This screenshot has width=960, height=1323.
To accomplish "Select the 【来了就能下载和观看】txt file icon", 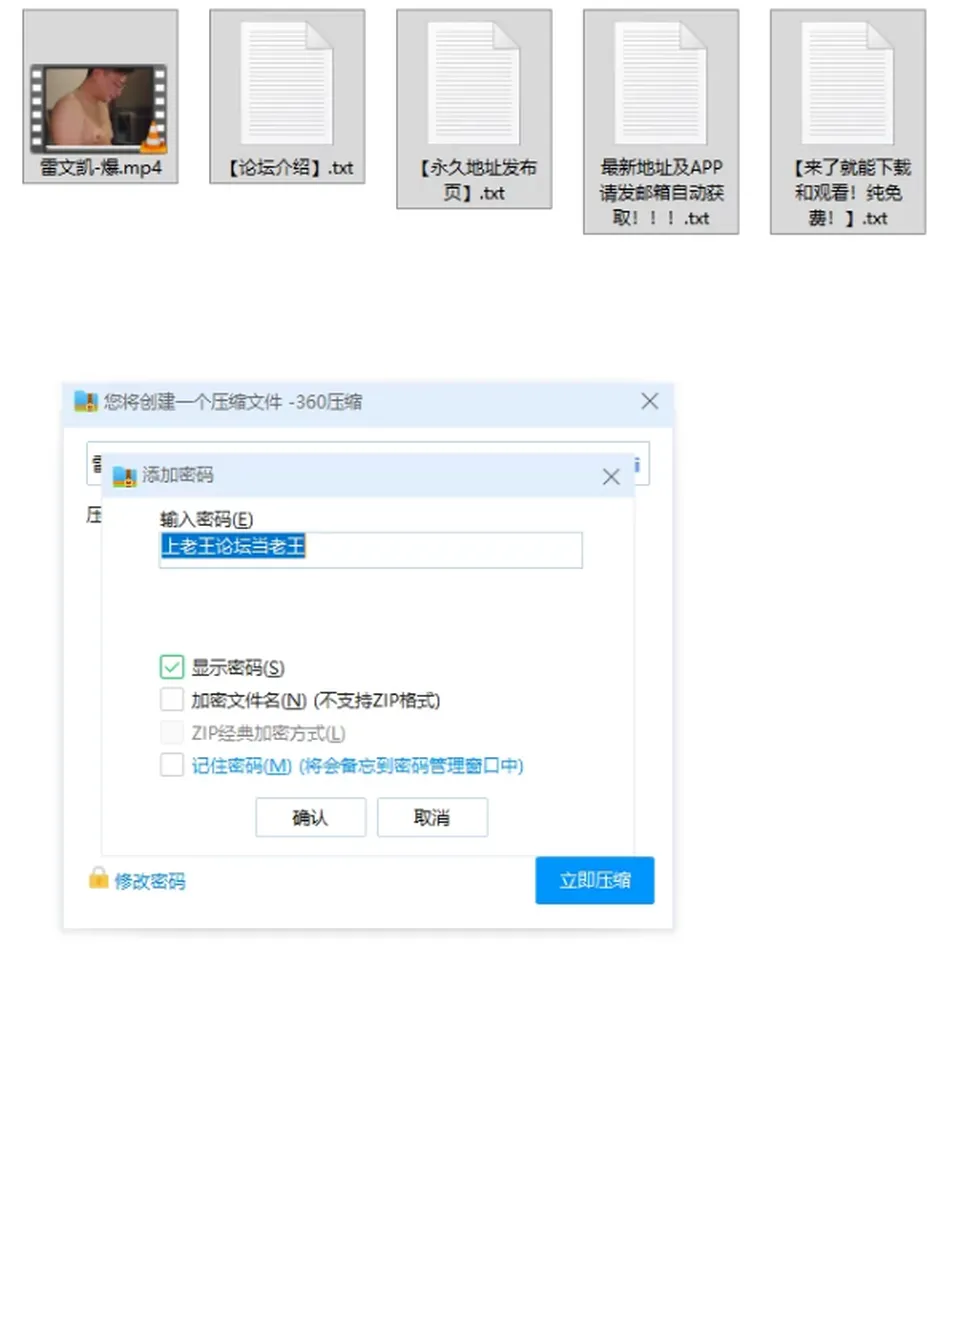I will point(848,85).
